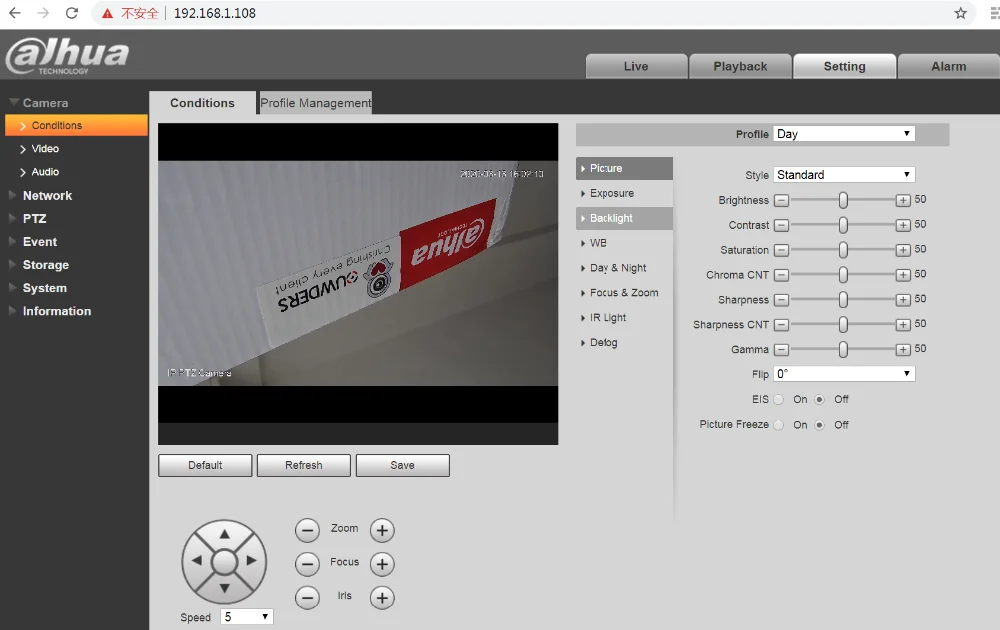Viewport: 1000px width, 630px height.
Task: Click the Focus minus button
Action: click(307, 564)
